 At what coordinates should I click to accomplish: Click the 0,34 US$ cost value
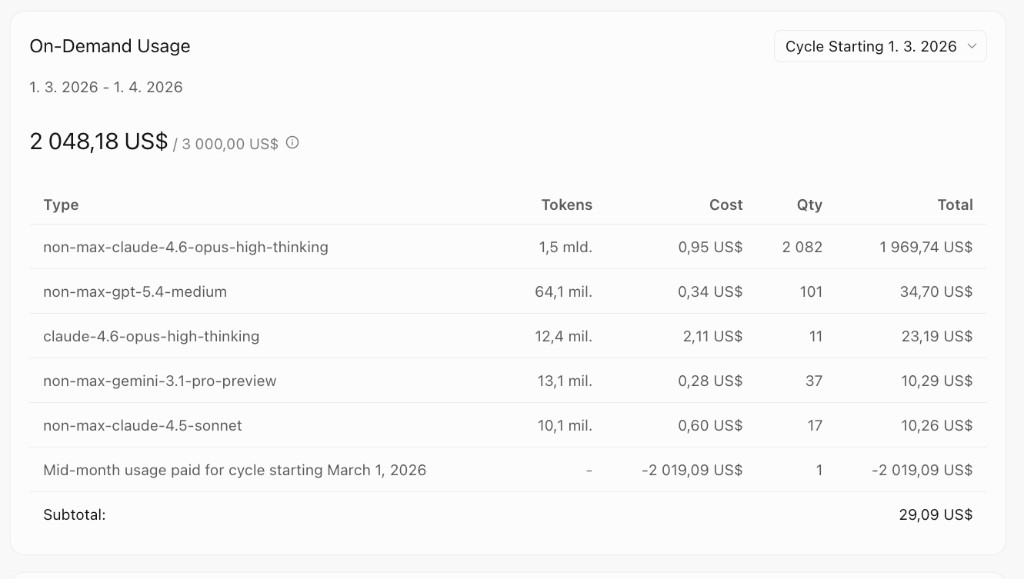[710, 292]
